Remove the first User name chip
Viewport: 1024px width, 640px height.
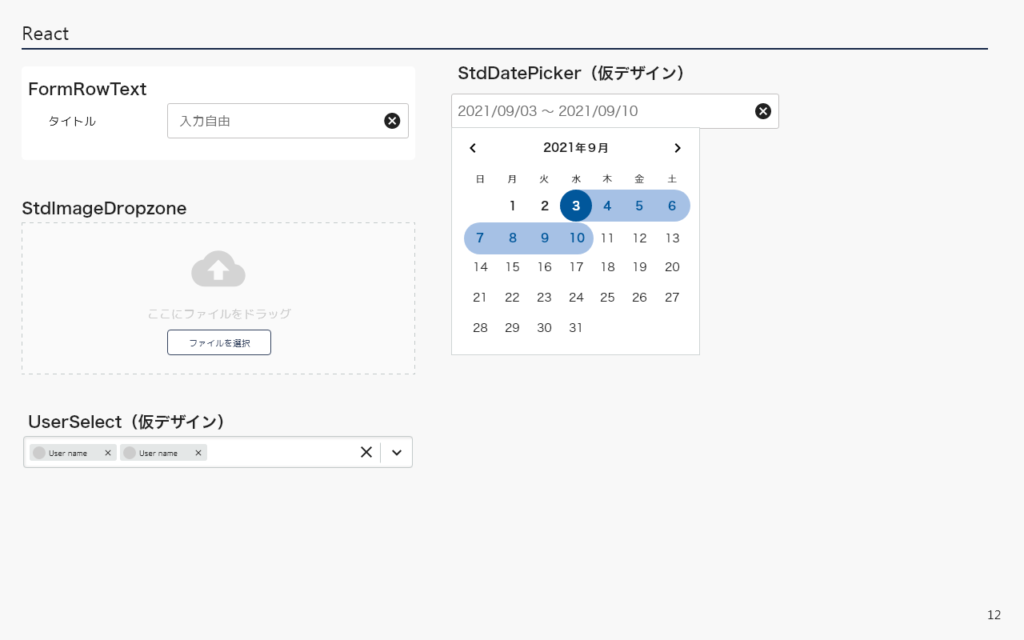(108, 453)
